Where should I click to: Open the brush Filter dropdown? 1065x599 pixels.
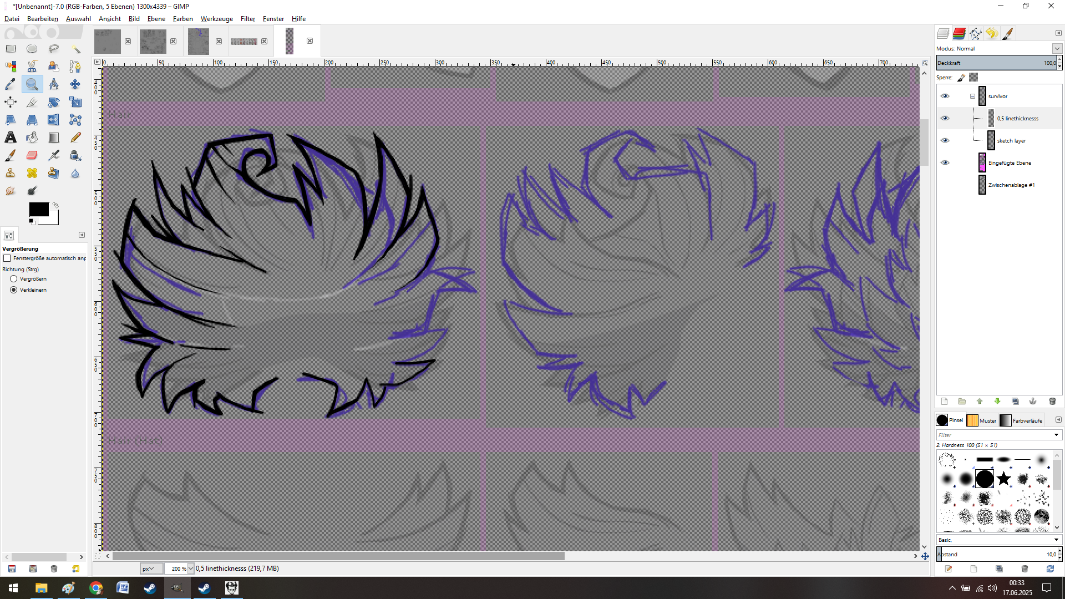tap(1057, 435)
